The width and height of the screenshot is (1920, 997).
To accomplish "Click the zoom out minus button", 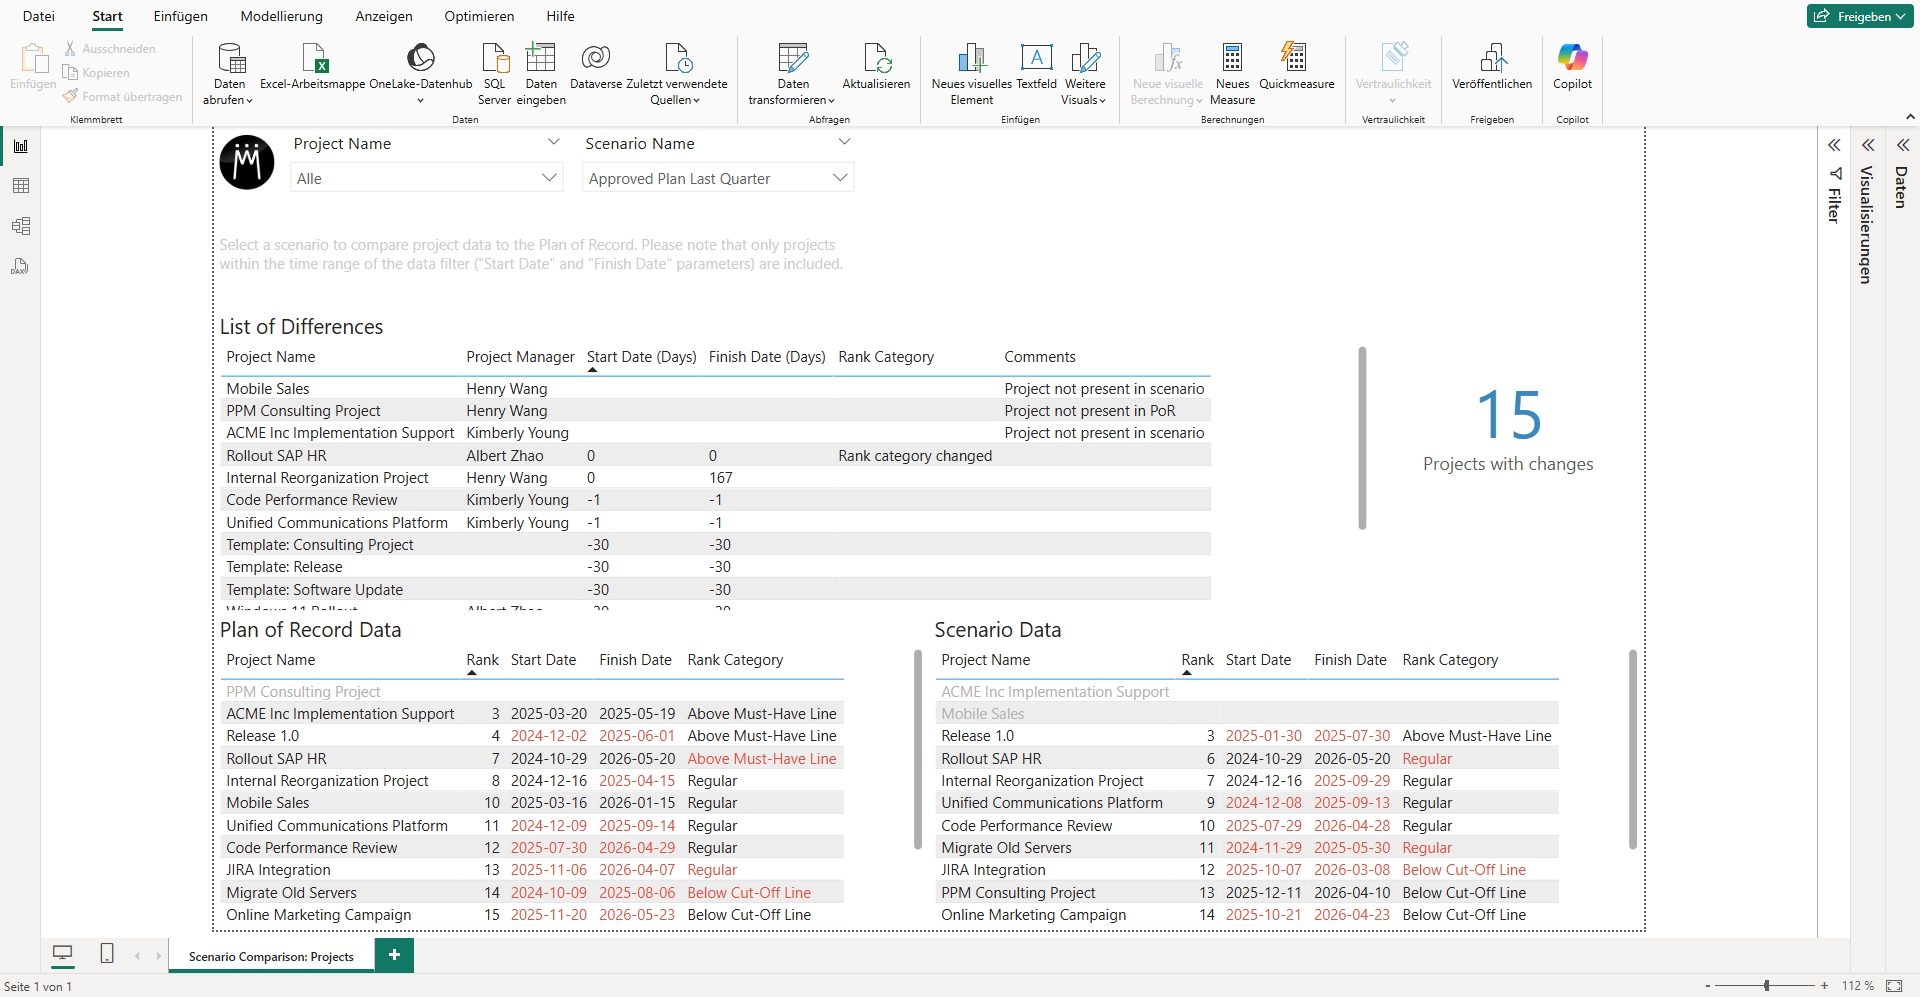I will 1708,986.
